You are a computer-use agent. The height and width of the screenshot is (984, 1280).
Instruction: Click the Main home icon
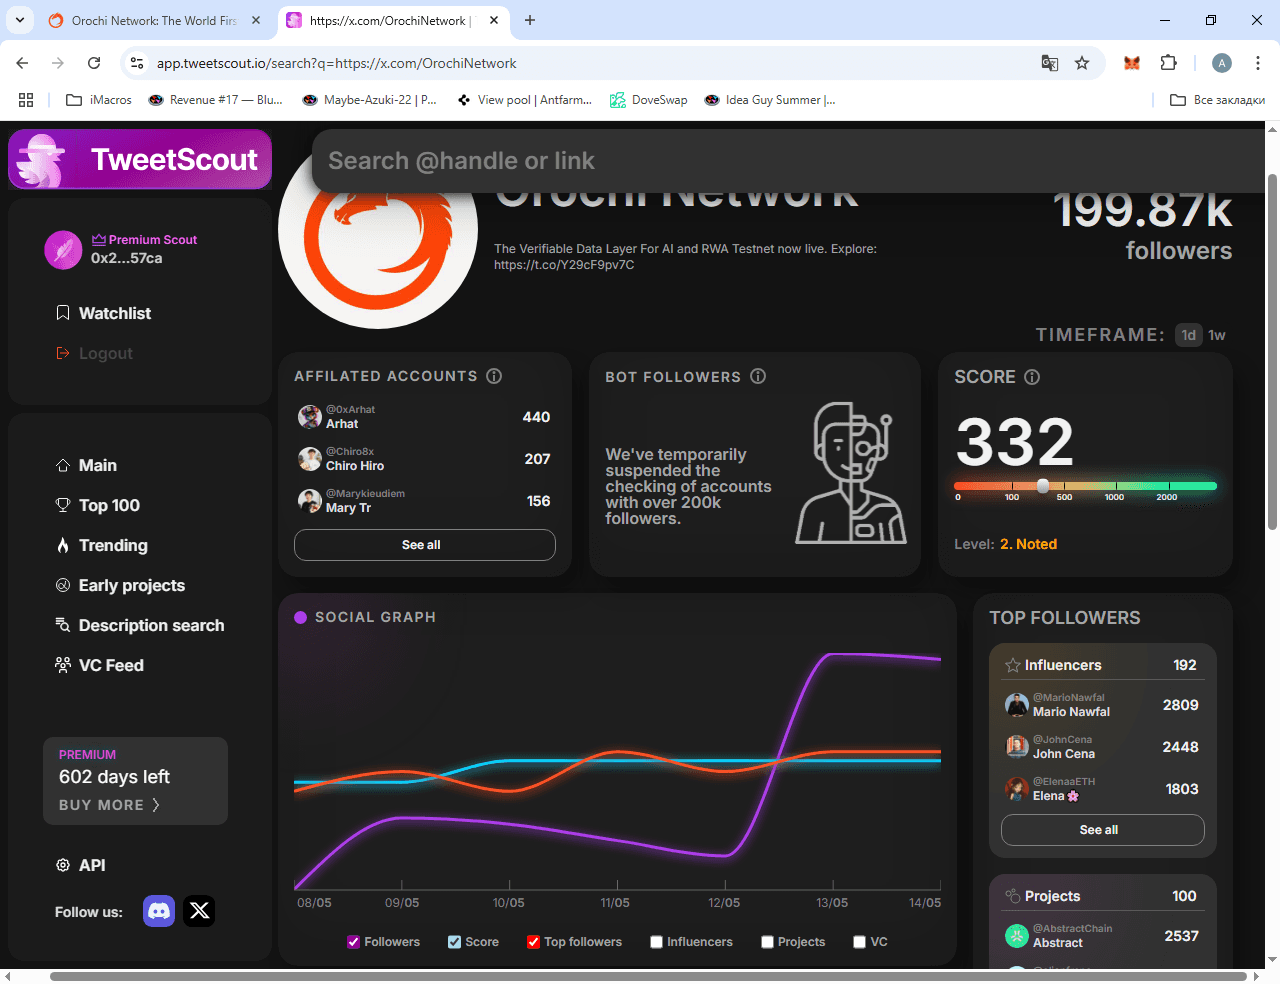63,465
